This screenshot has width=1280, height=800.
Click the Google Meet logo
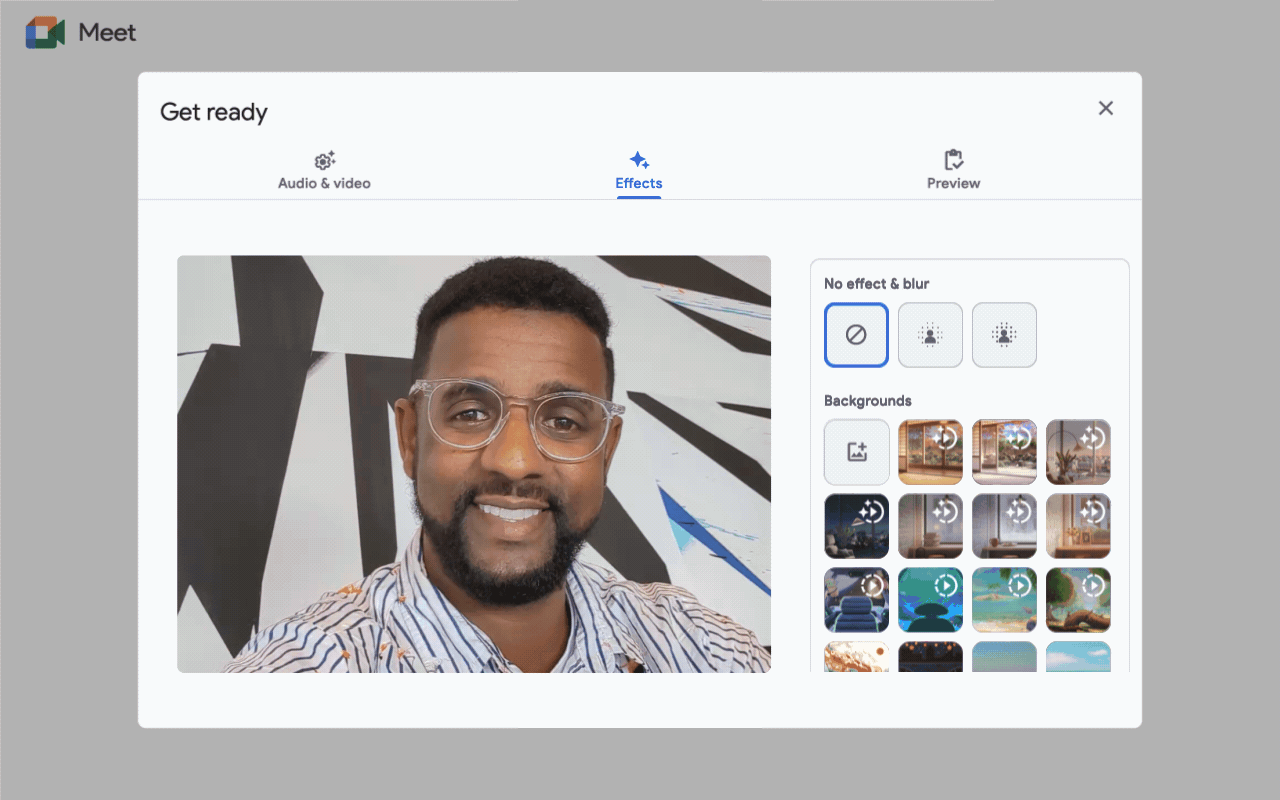[x=81, y=32]
